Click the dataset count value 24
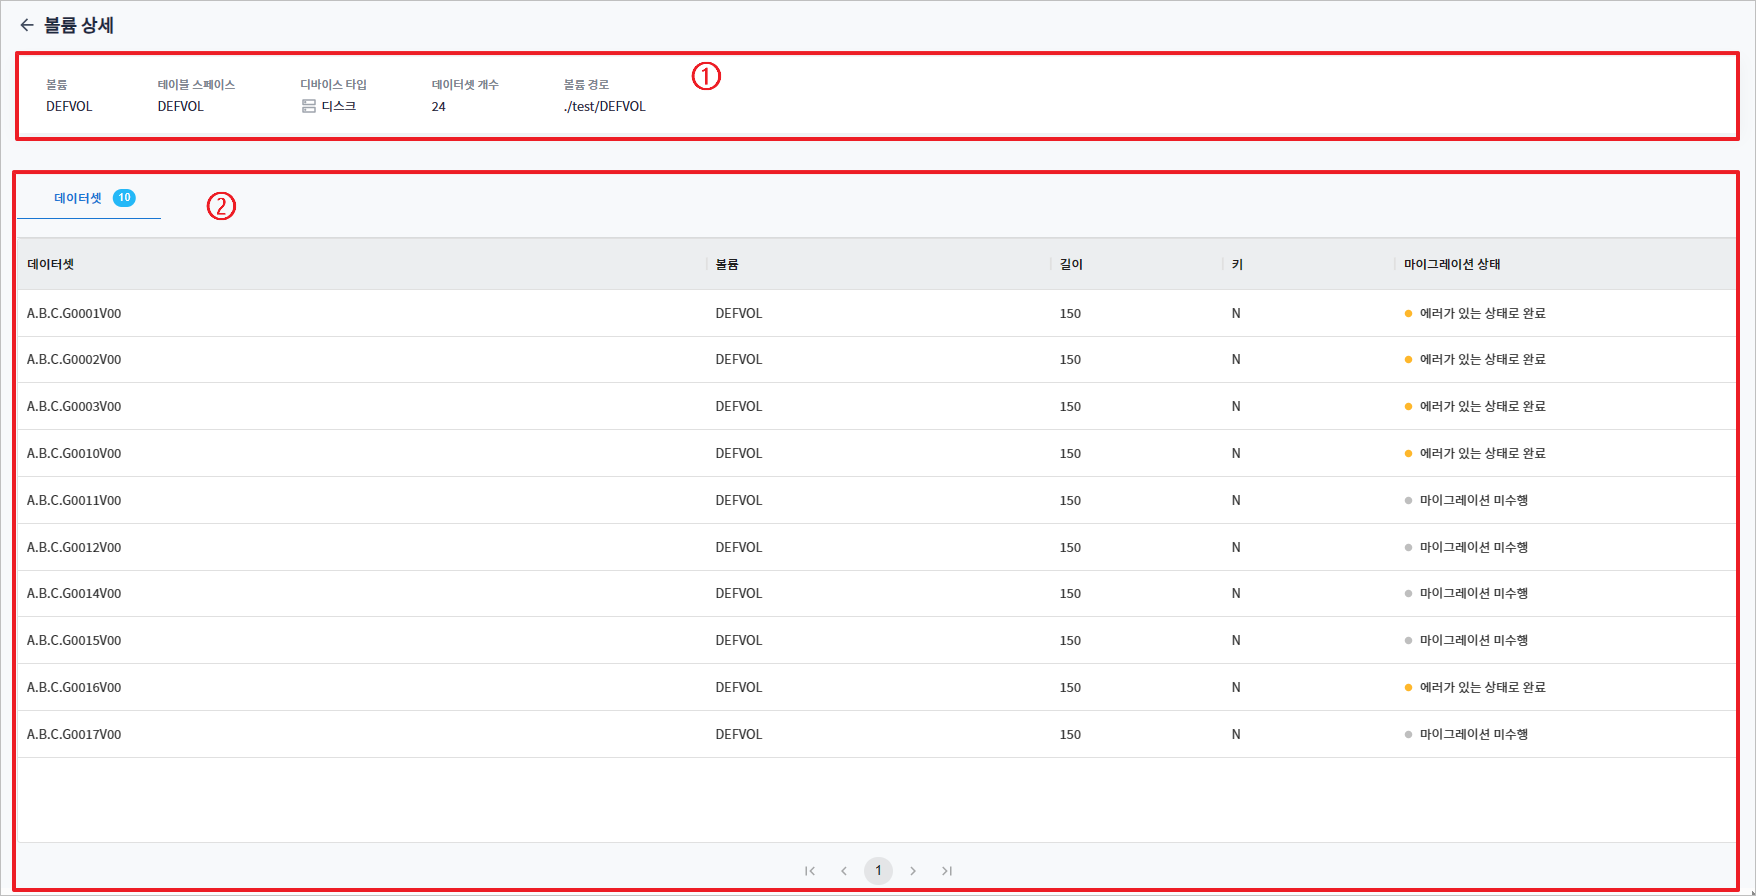 [x=439, y=106]
